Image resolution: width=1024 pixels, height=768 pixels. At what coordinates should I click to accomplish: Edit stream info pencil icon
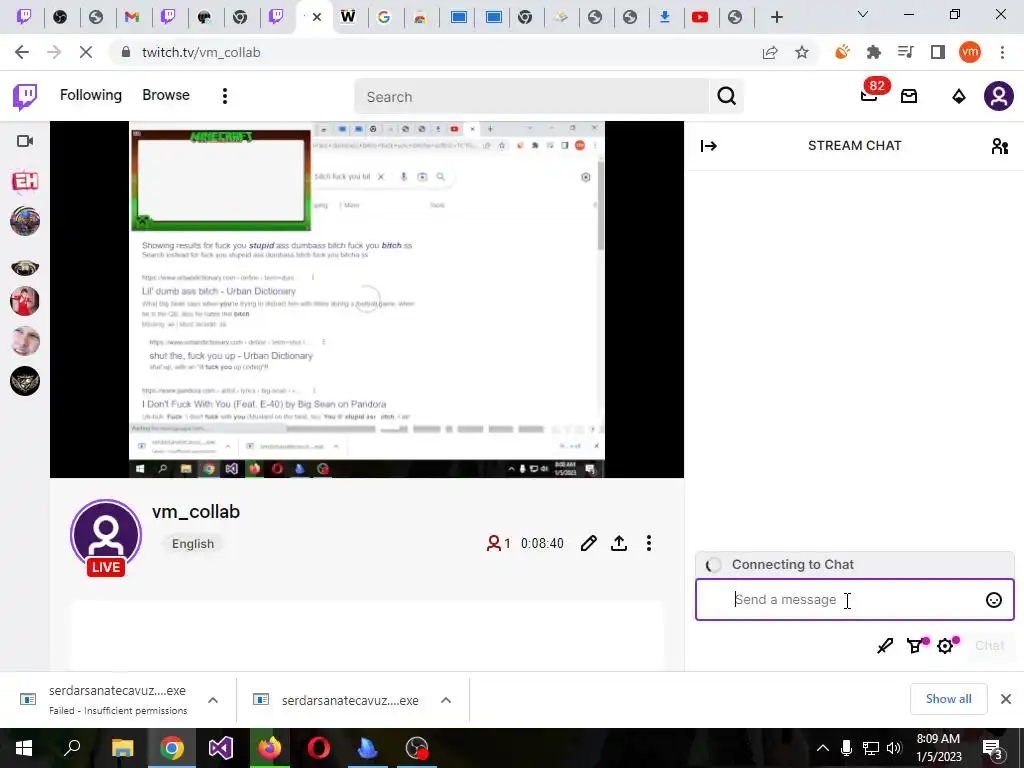[x=588, y=543]
